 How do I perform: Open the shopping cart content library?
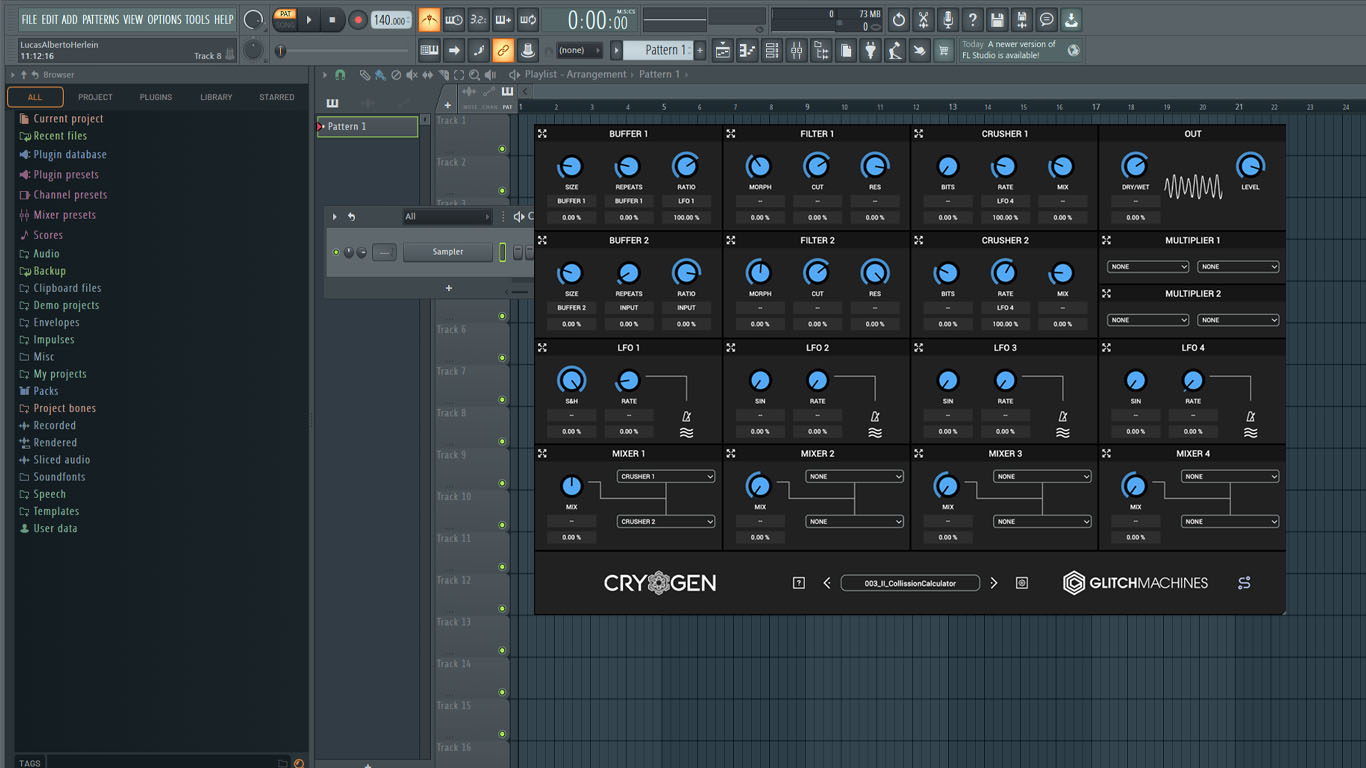pos(943,50)
